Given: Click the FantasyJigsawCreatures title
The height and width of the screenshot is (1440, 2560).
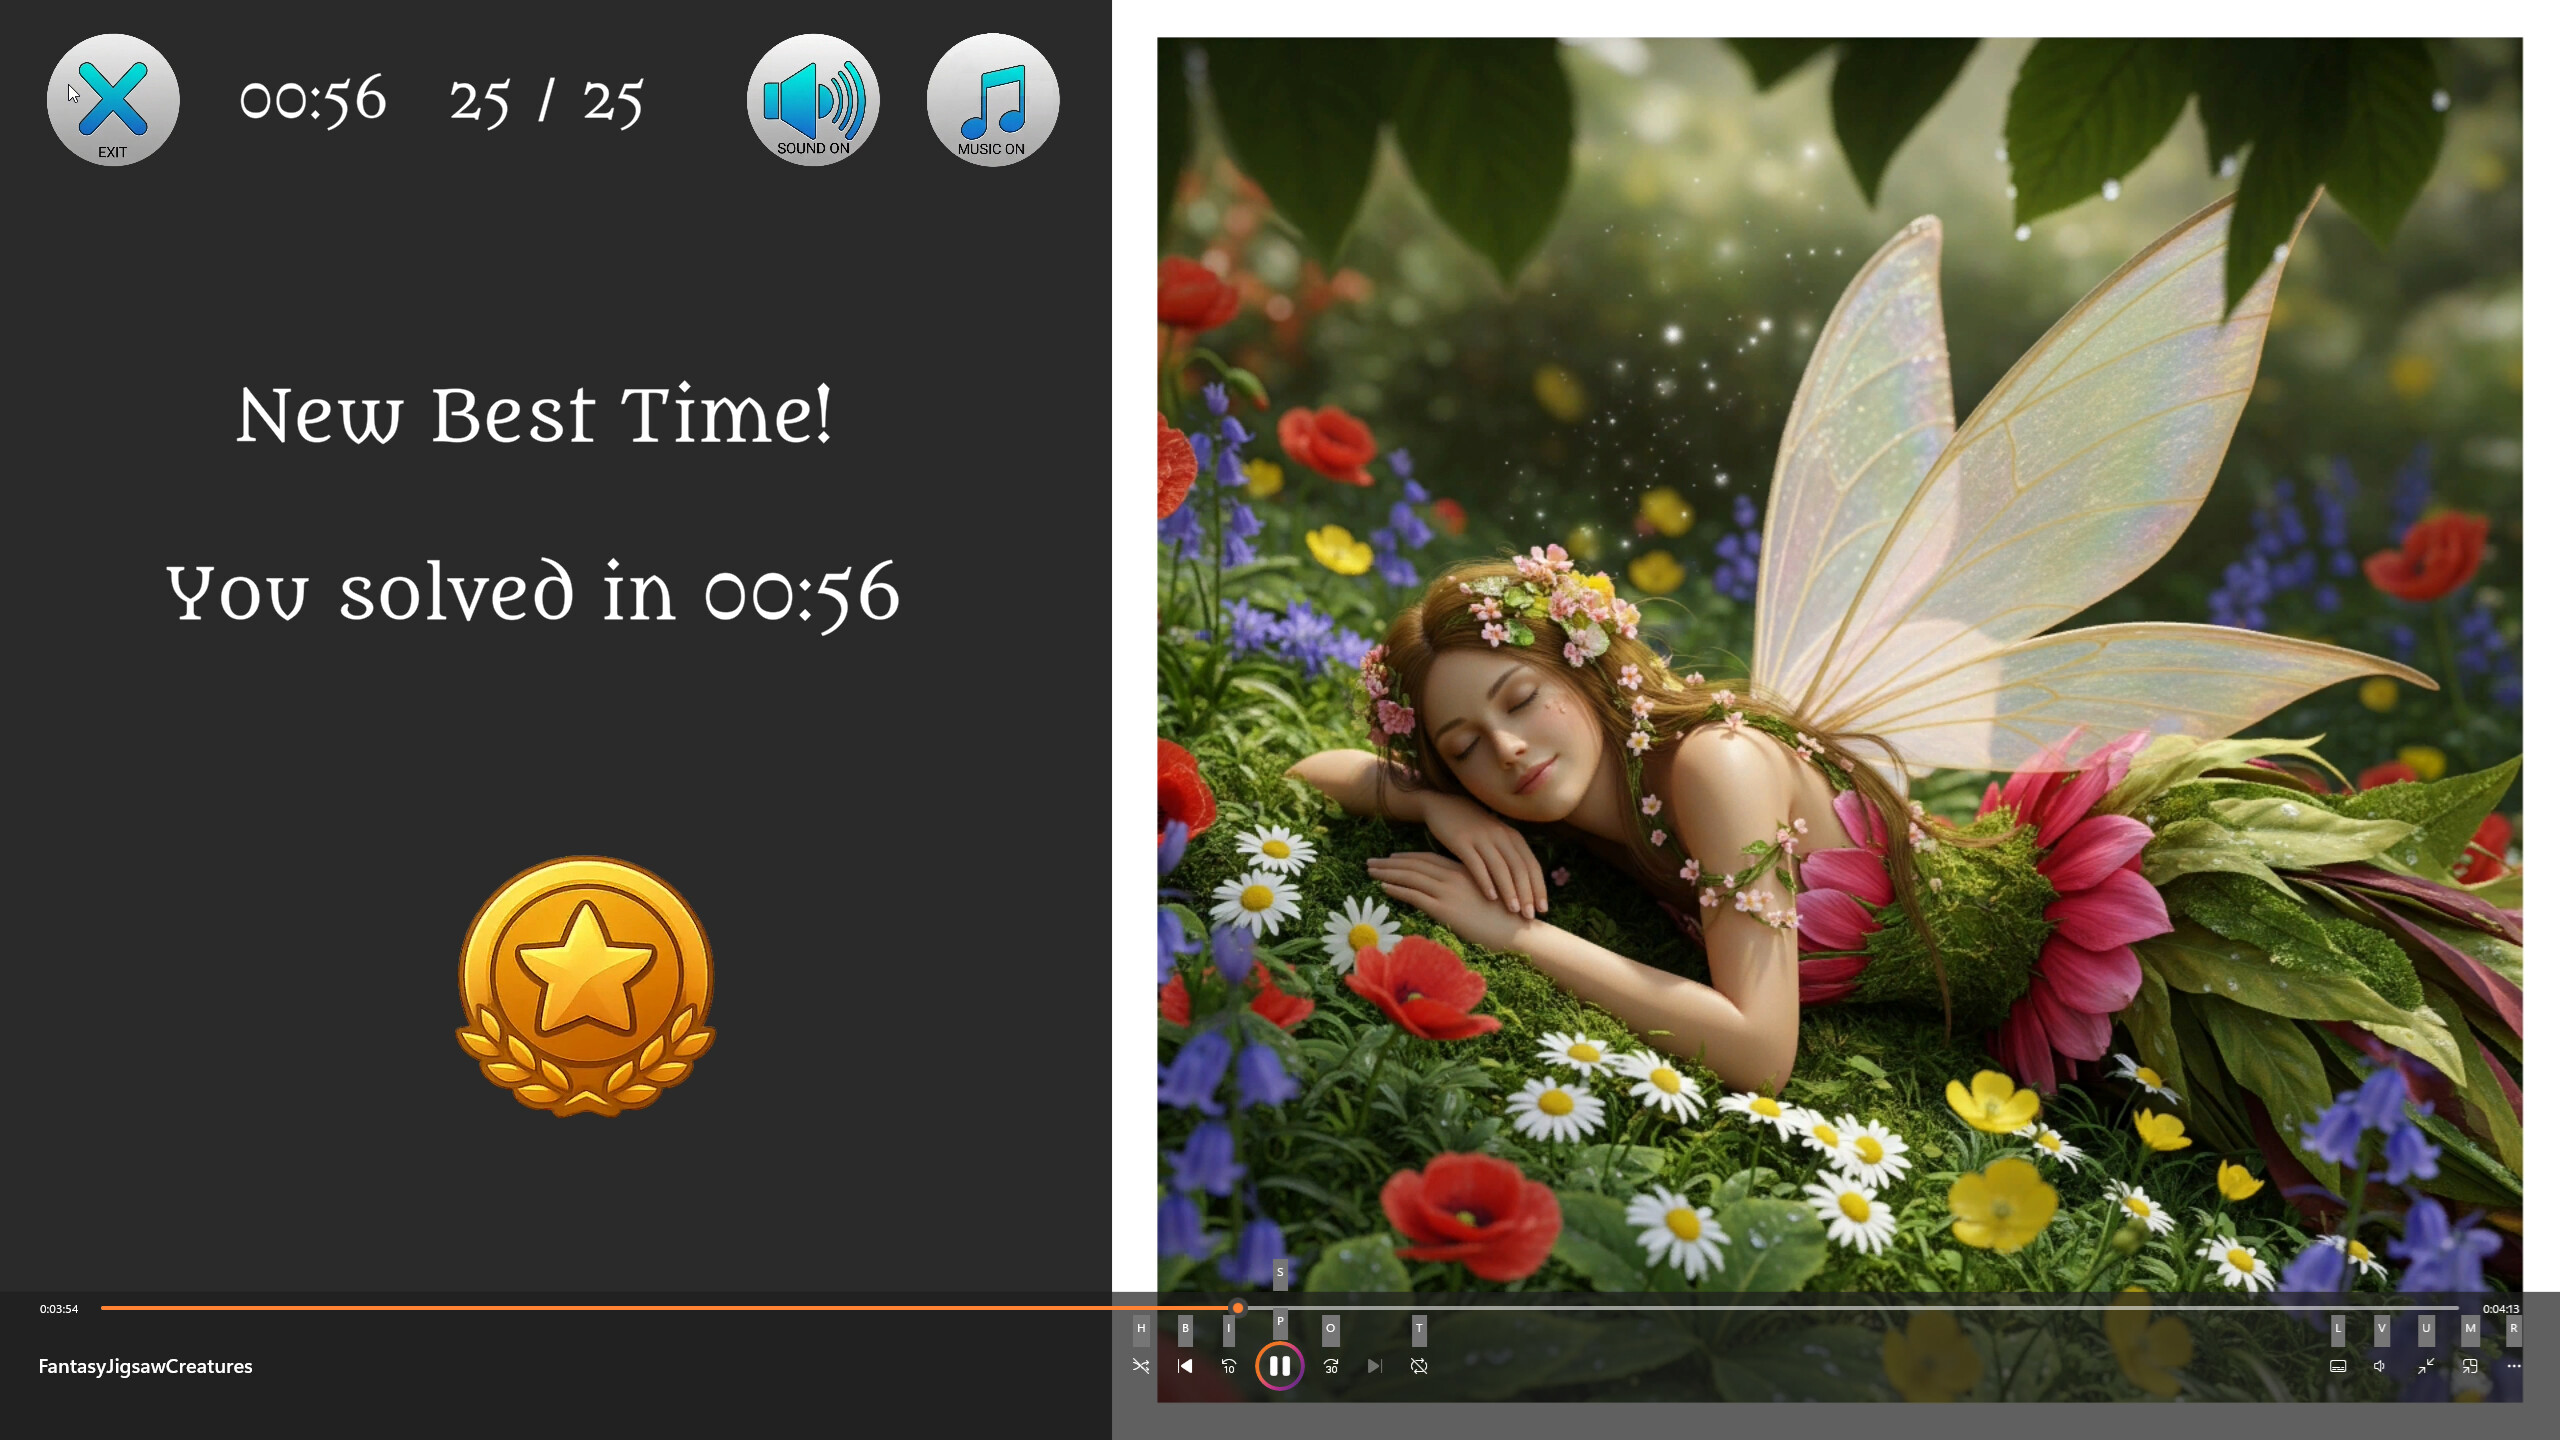Looking at the screenshot, I should pos(145,1366).
